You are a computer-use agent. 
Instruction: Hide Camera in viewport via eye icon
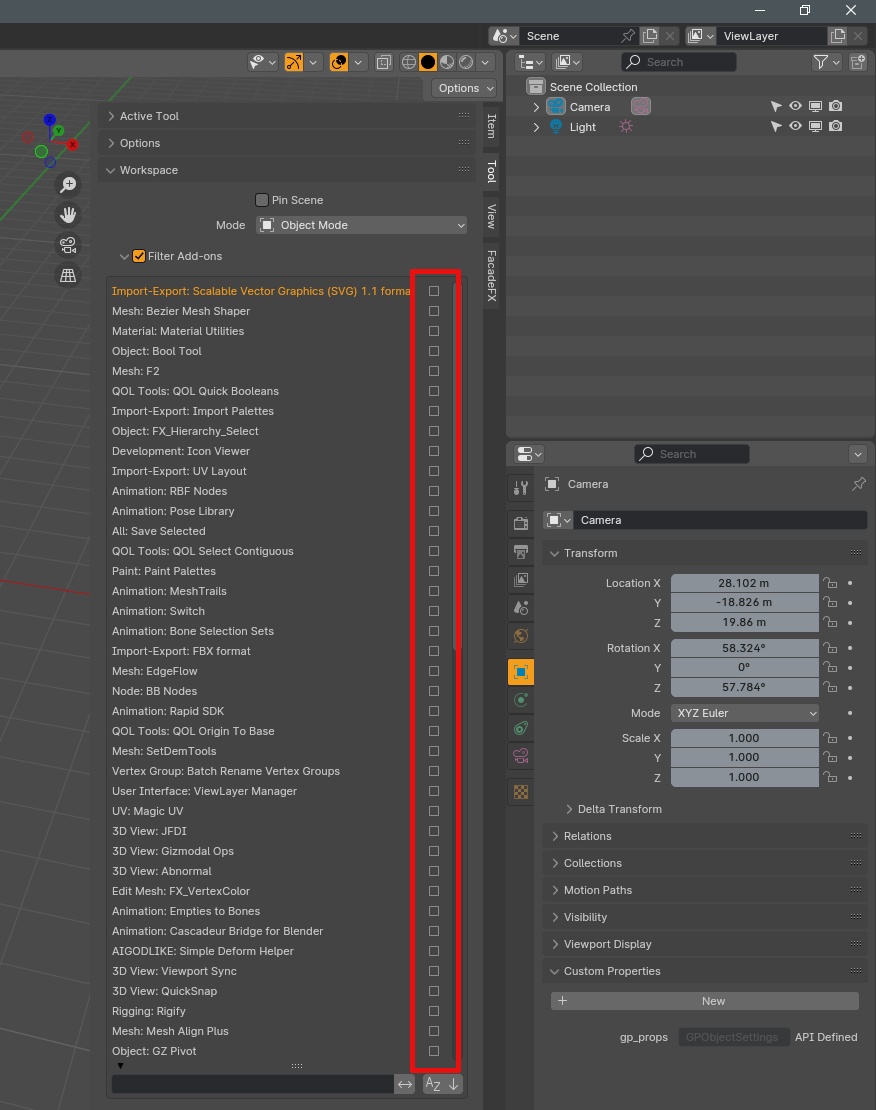[x=796, y=106]
